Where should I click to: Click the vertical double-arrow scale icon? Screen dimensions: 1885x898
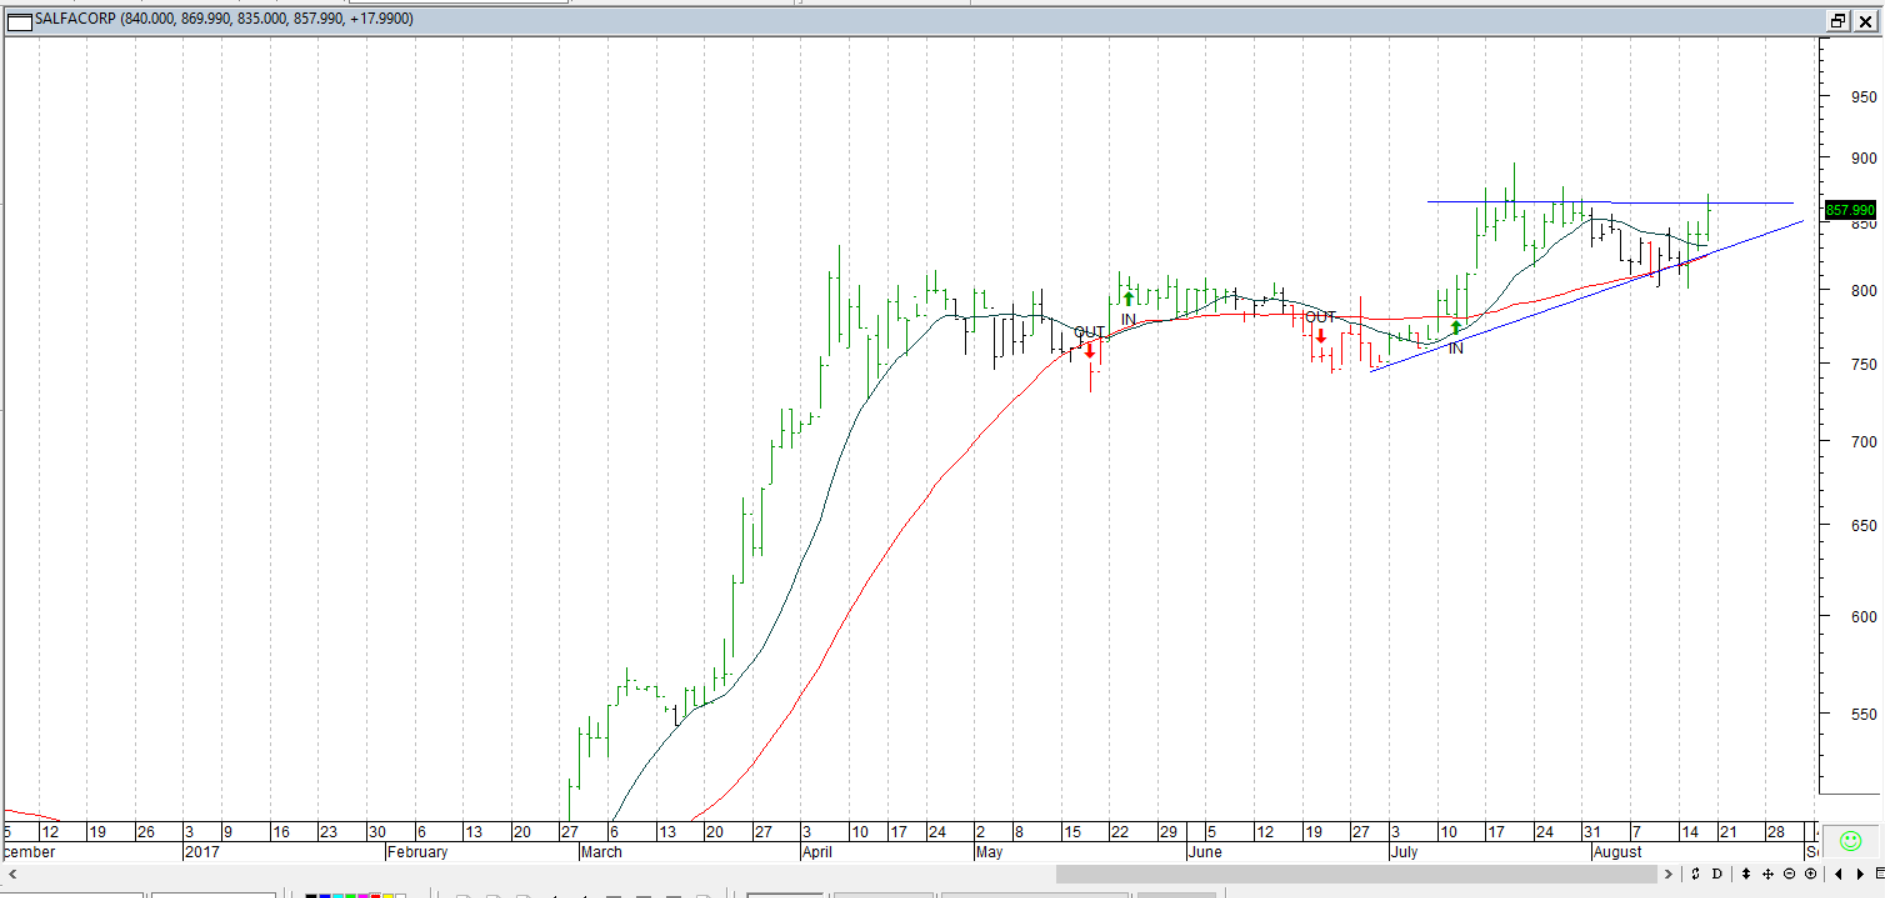pos(1746,874)
